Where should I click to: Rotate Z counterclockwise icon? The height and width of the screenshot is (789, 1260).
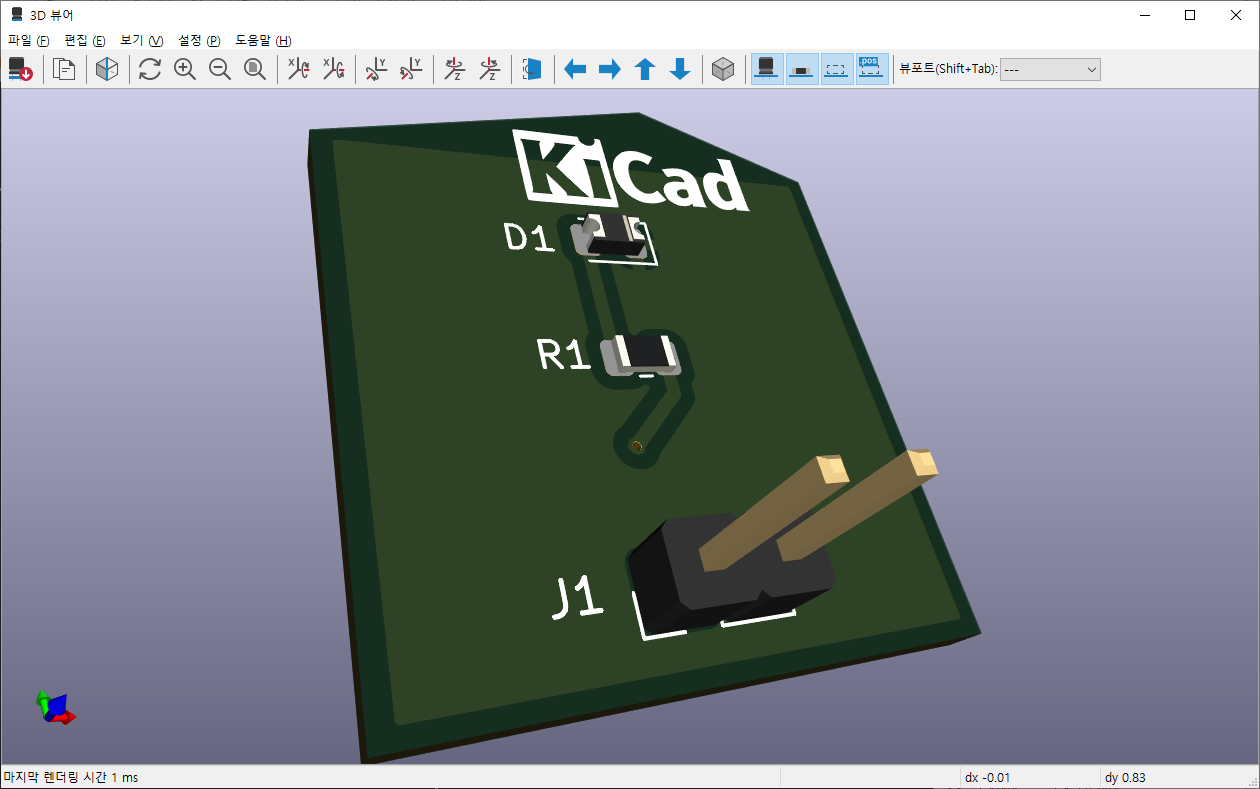pos(489,69)
